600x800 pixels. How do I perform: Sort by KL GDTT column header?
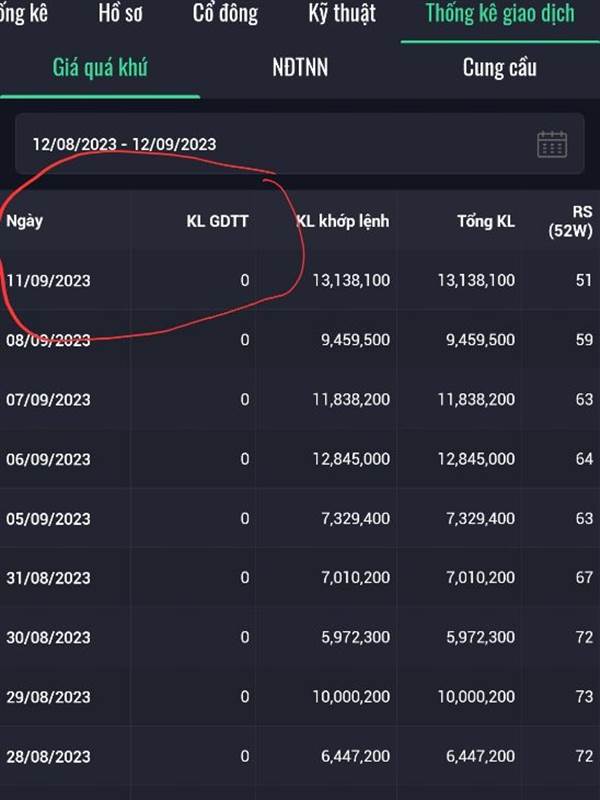pyautogui.click(x=217, y=221)
